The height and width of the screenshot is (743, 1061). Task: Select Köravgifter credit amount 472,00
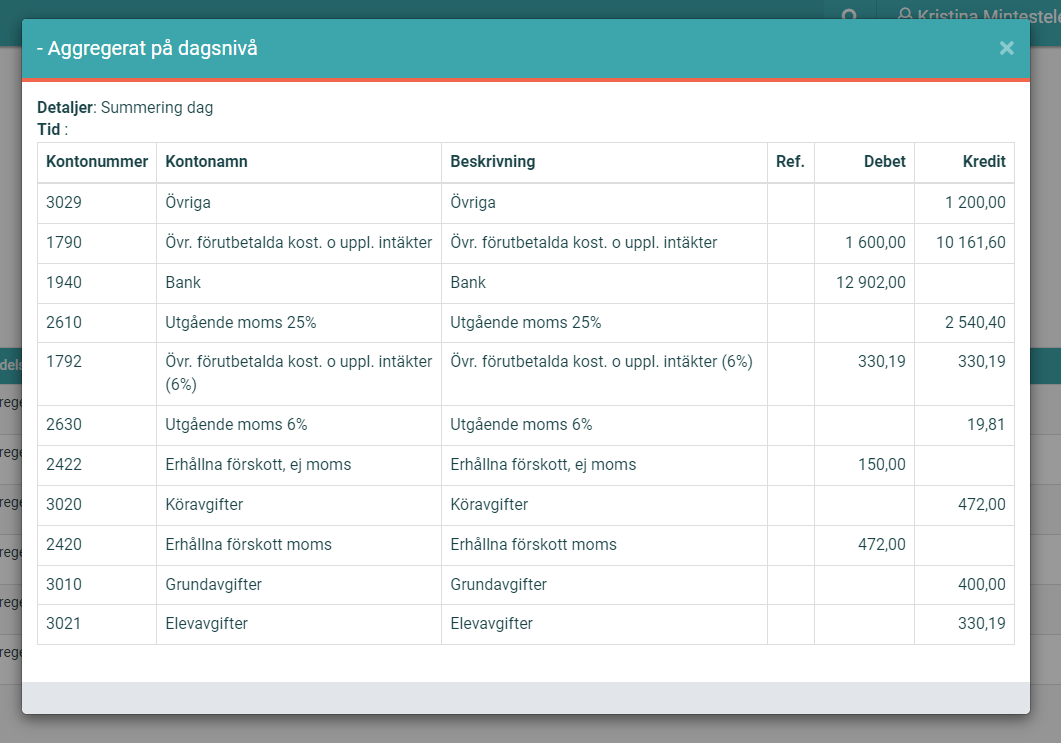[982, 504]
